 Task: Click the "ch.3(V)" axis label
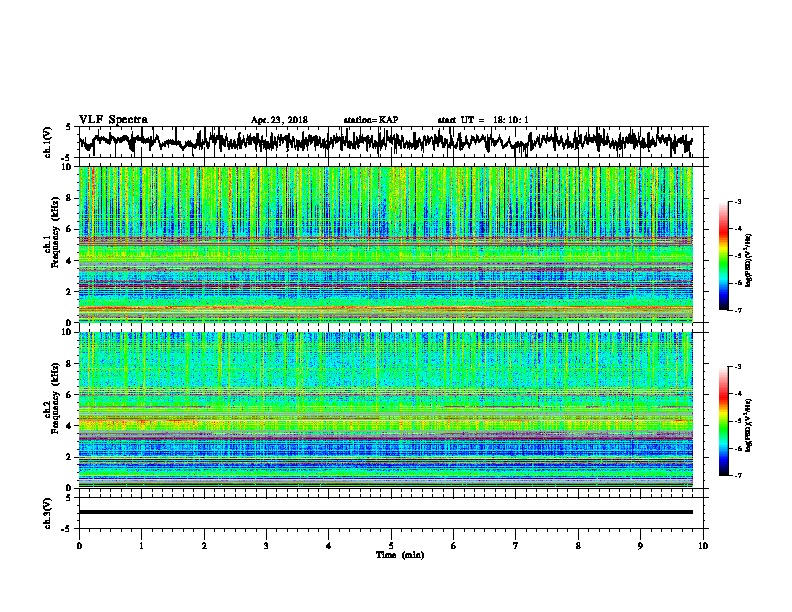pyautogui.click(x=47, y=513)
